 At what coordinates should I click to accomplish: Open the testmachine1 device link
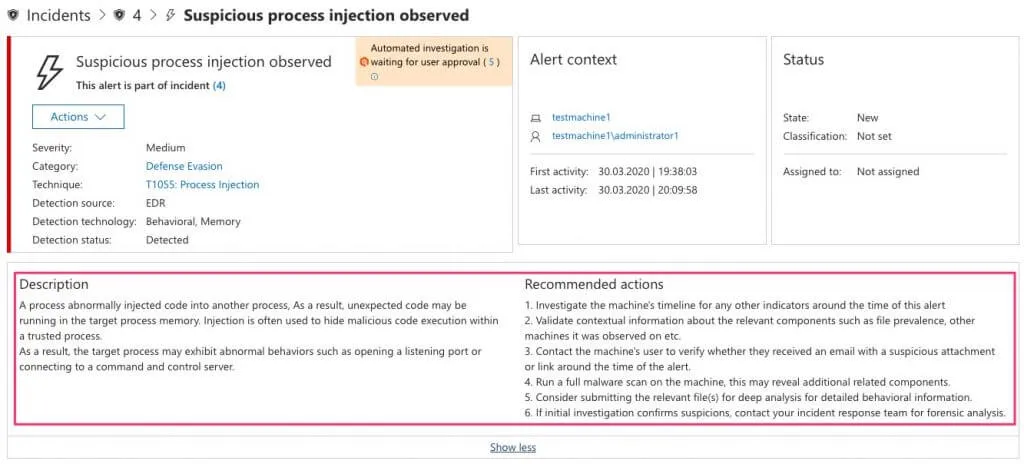pyautogui.click(x=581, y=118)
